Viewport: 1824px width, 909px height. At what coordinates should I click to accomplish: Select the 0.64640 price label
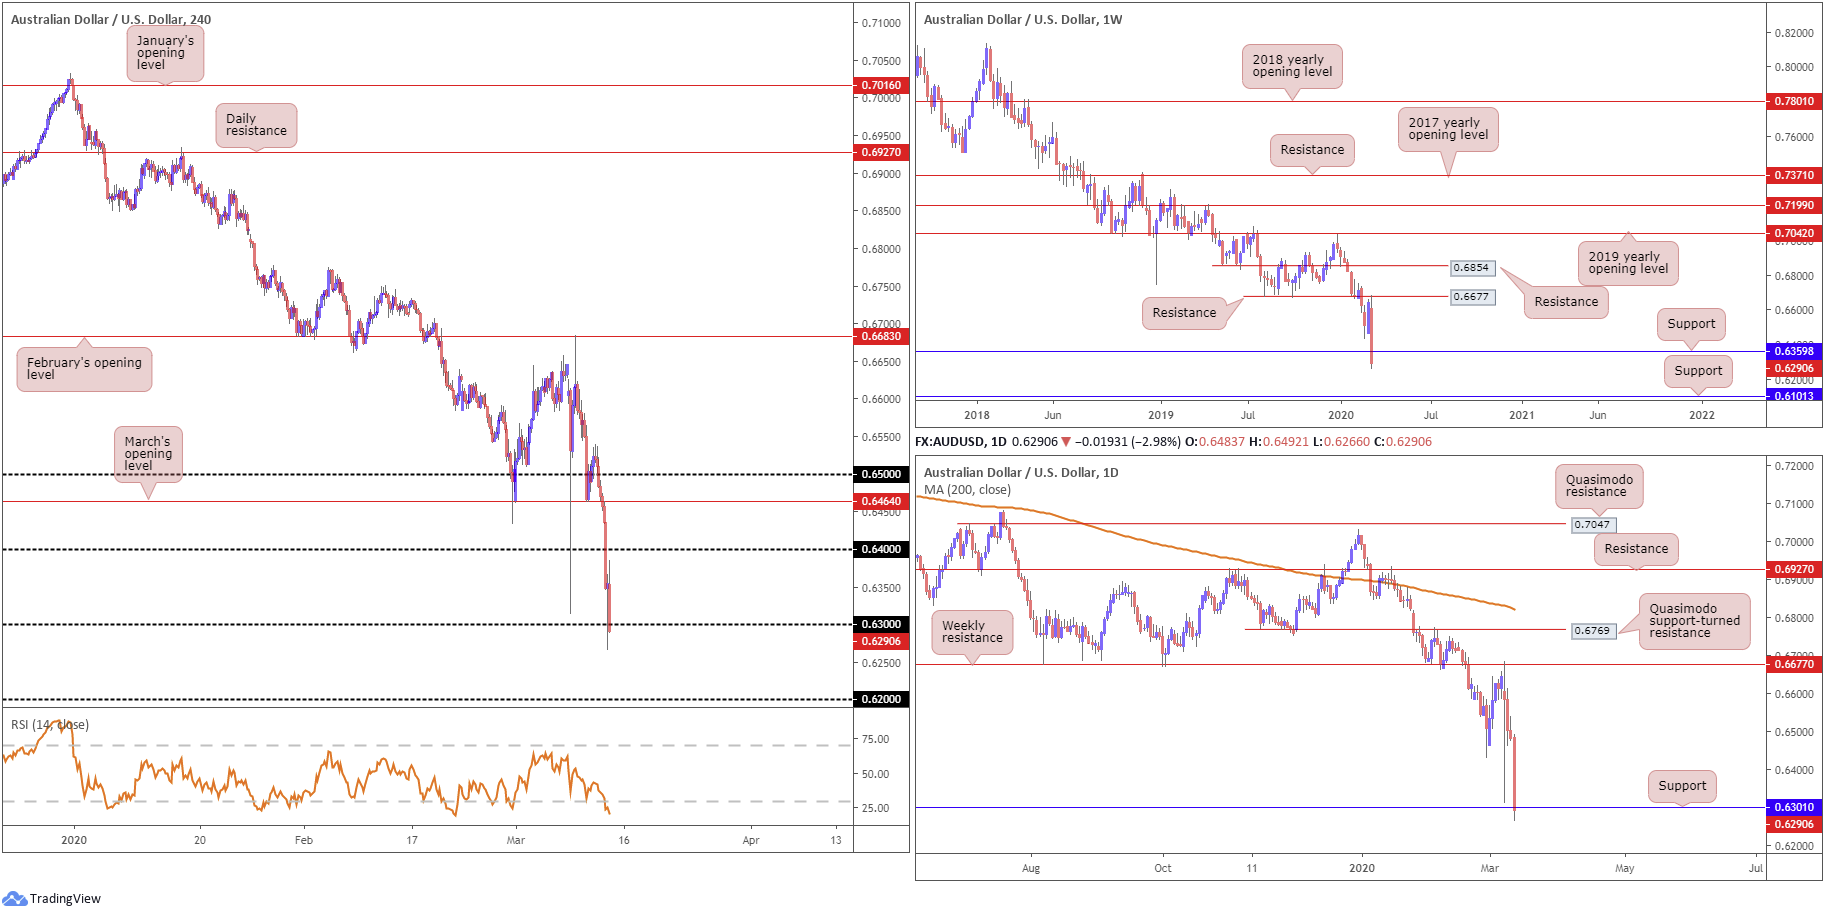point(882,501)
